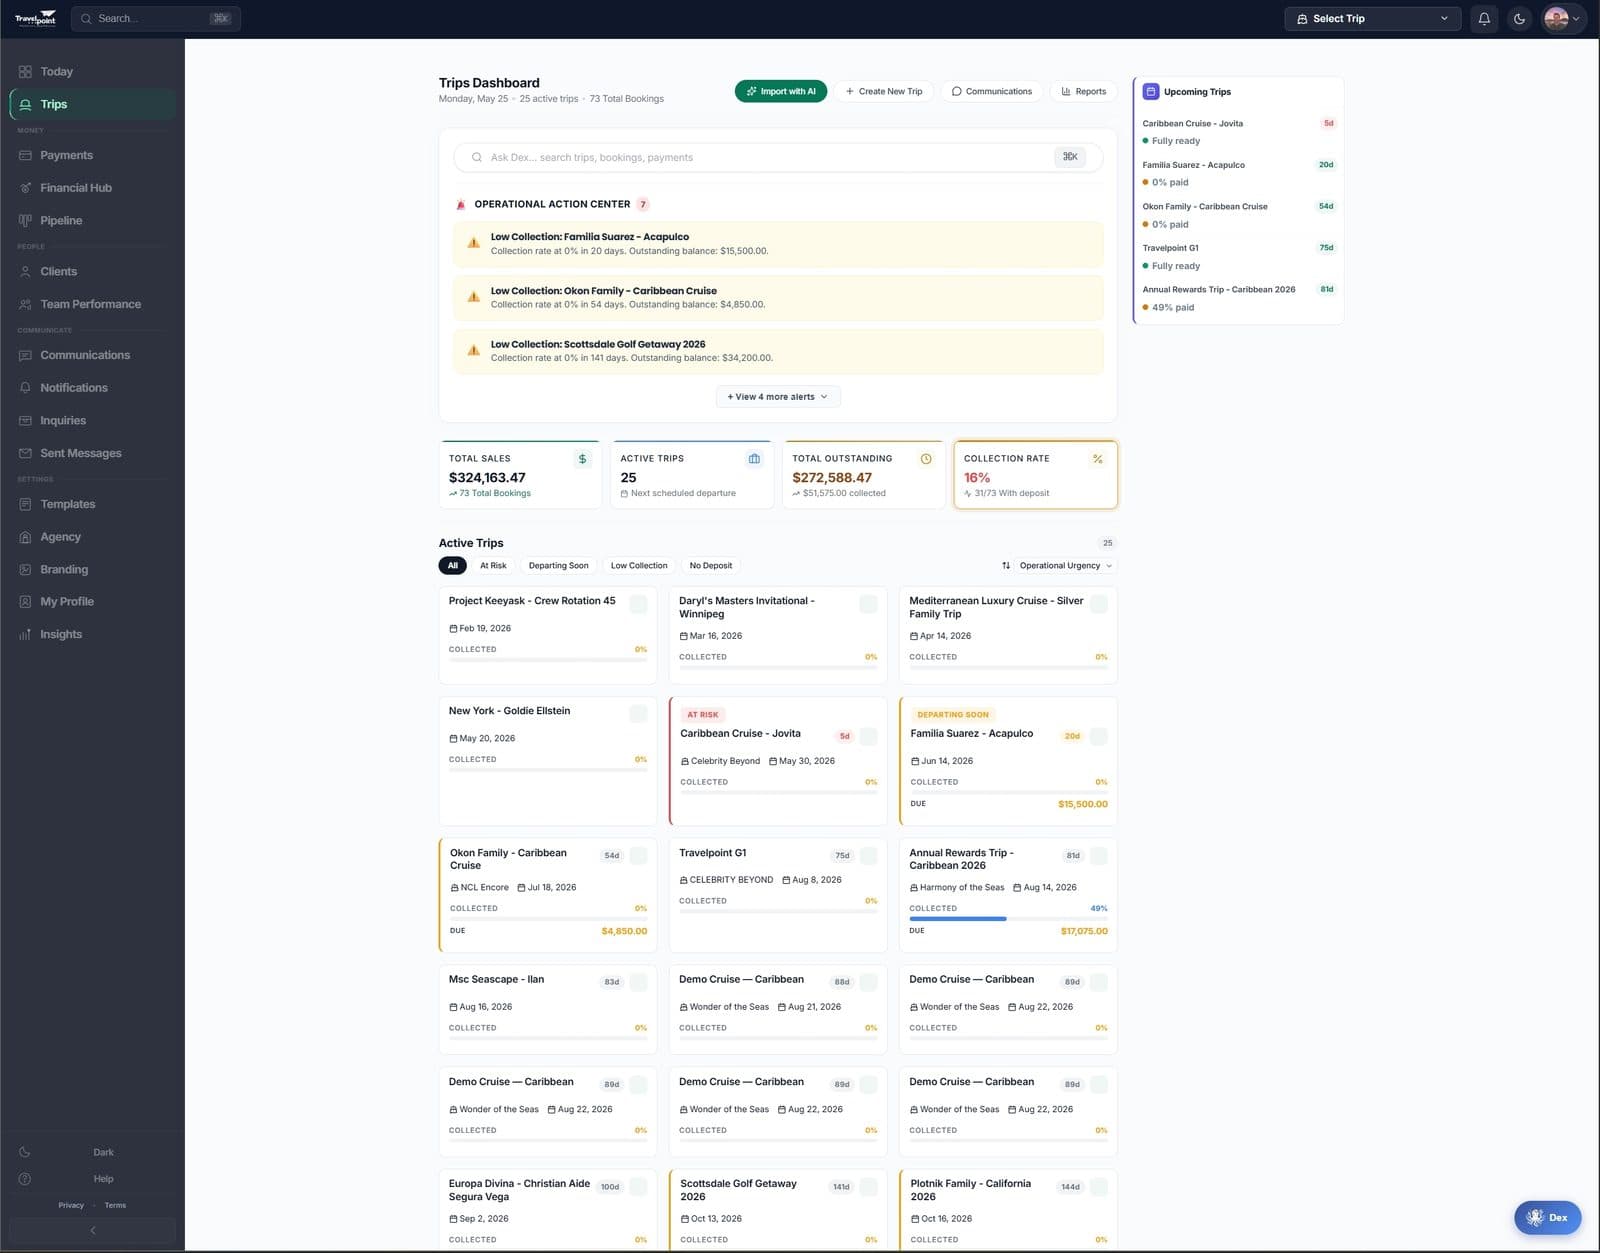Tick Daryl's Masters Invitational trip checkbox
Image resolution: width=1600 pixels, height=1253 pixels.
868,604
